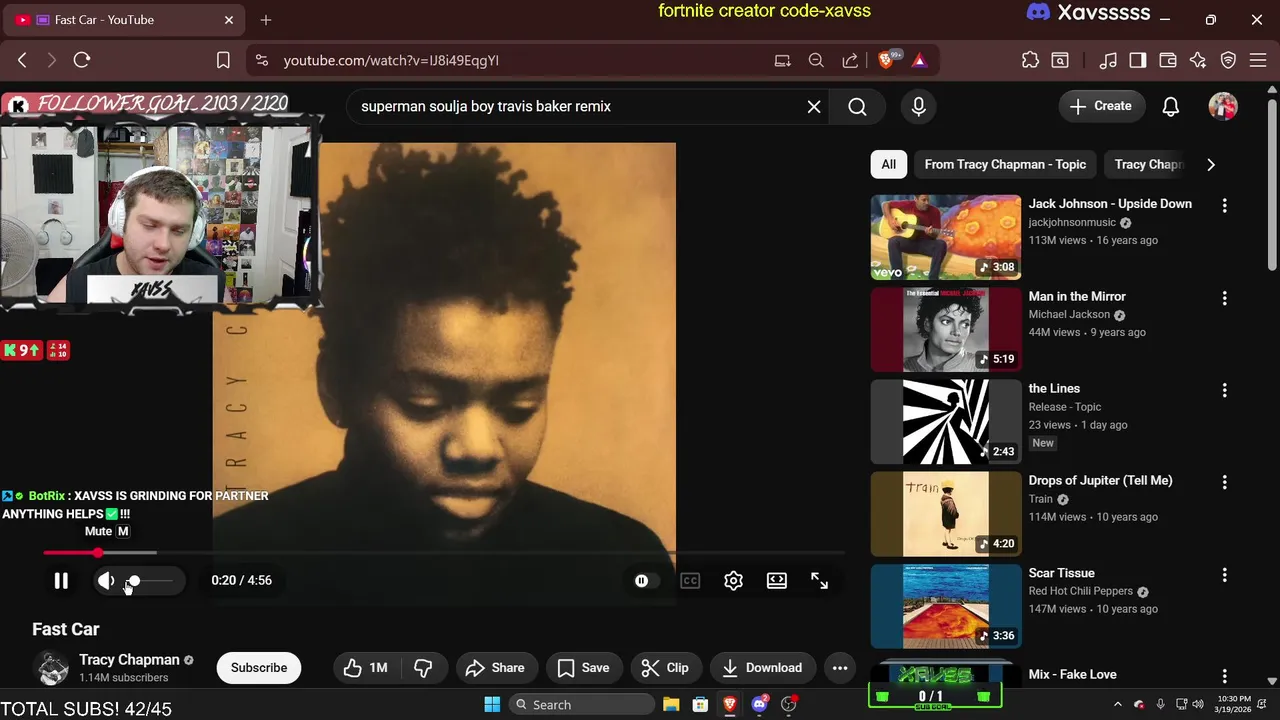This screenshot has width=1280, height=720.
Task: Open the Lines video title
Action: [x=1054, y=388]
